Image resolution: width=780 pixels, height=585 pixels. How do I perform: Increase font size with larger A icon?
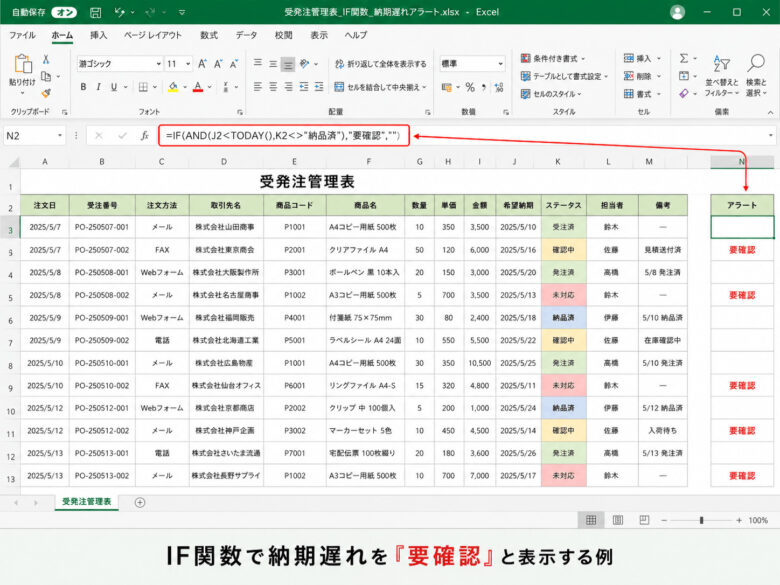coord(202,64)
